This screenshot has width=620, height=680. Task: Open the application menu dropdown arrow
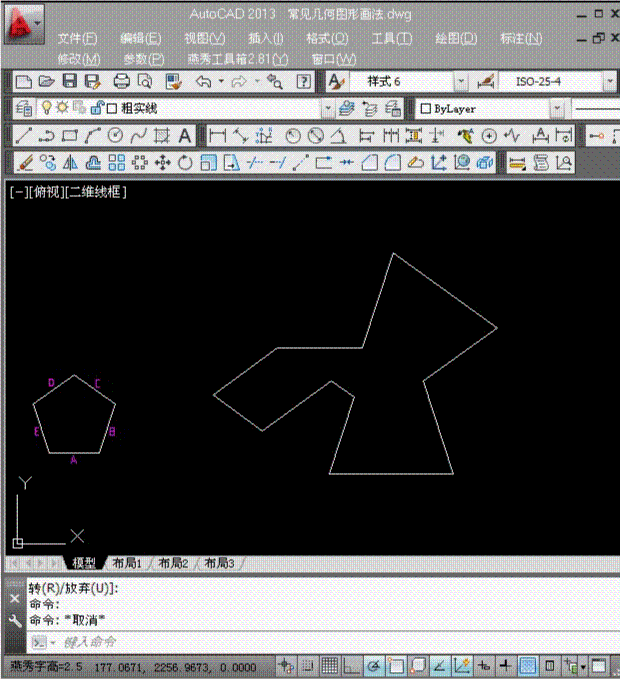pos(38,23)
